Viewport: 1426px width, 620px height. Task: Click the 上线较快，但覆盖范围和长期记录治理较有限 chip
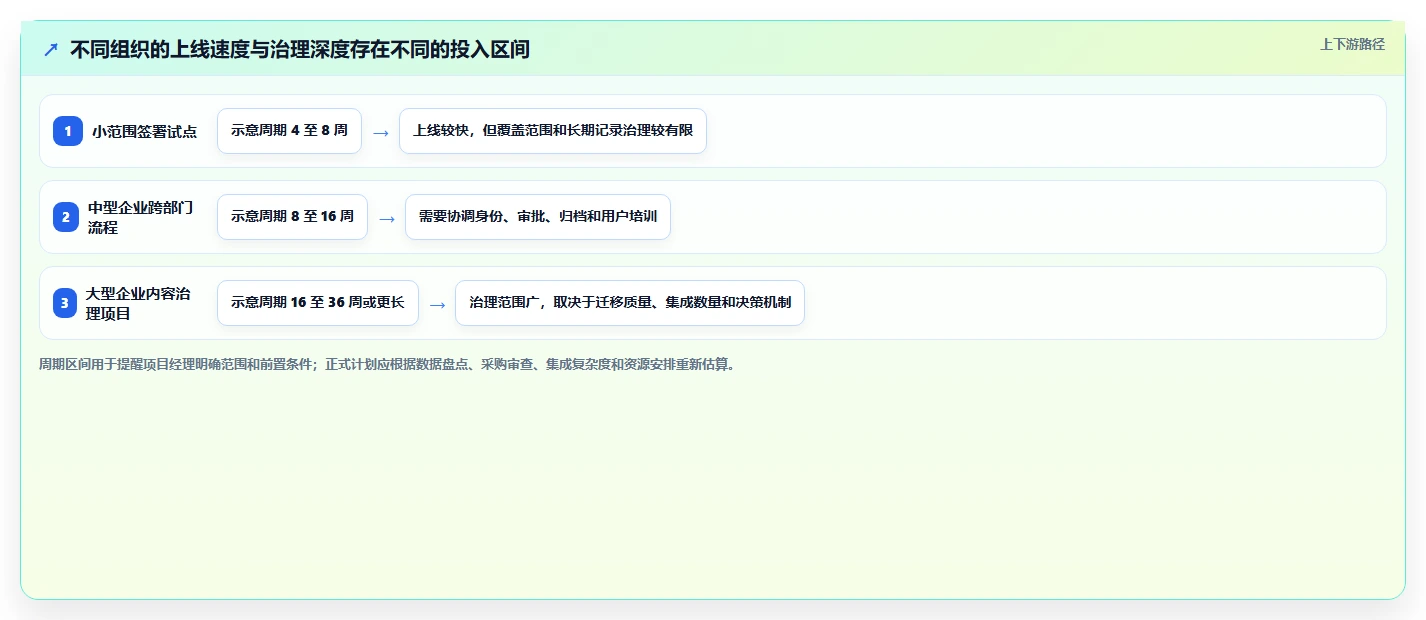pos(553,131)
